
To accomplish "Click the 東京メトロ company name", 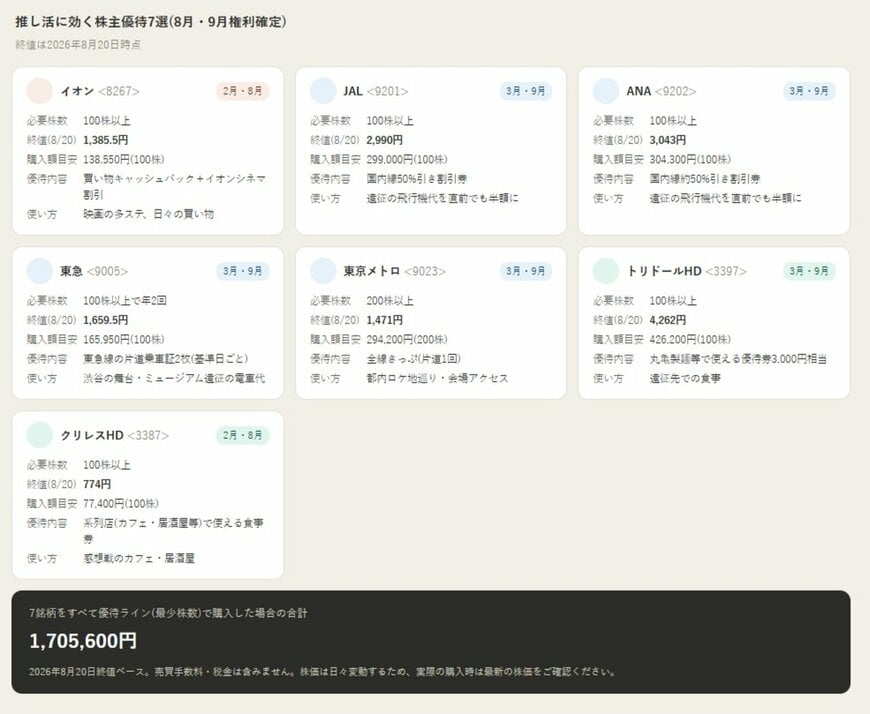I will [x=372, y=271].
